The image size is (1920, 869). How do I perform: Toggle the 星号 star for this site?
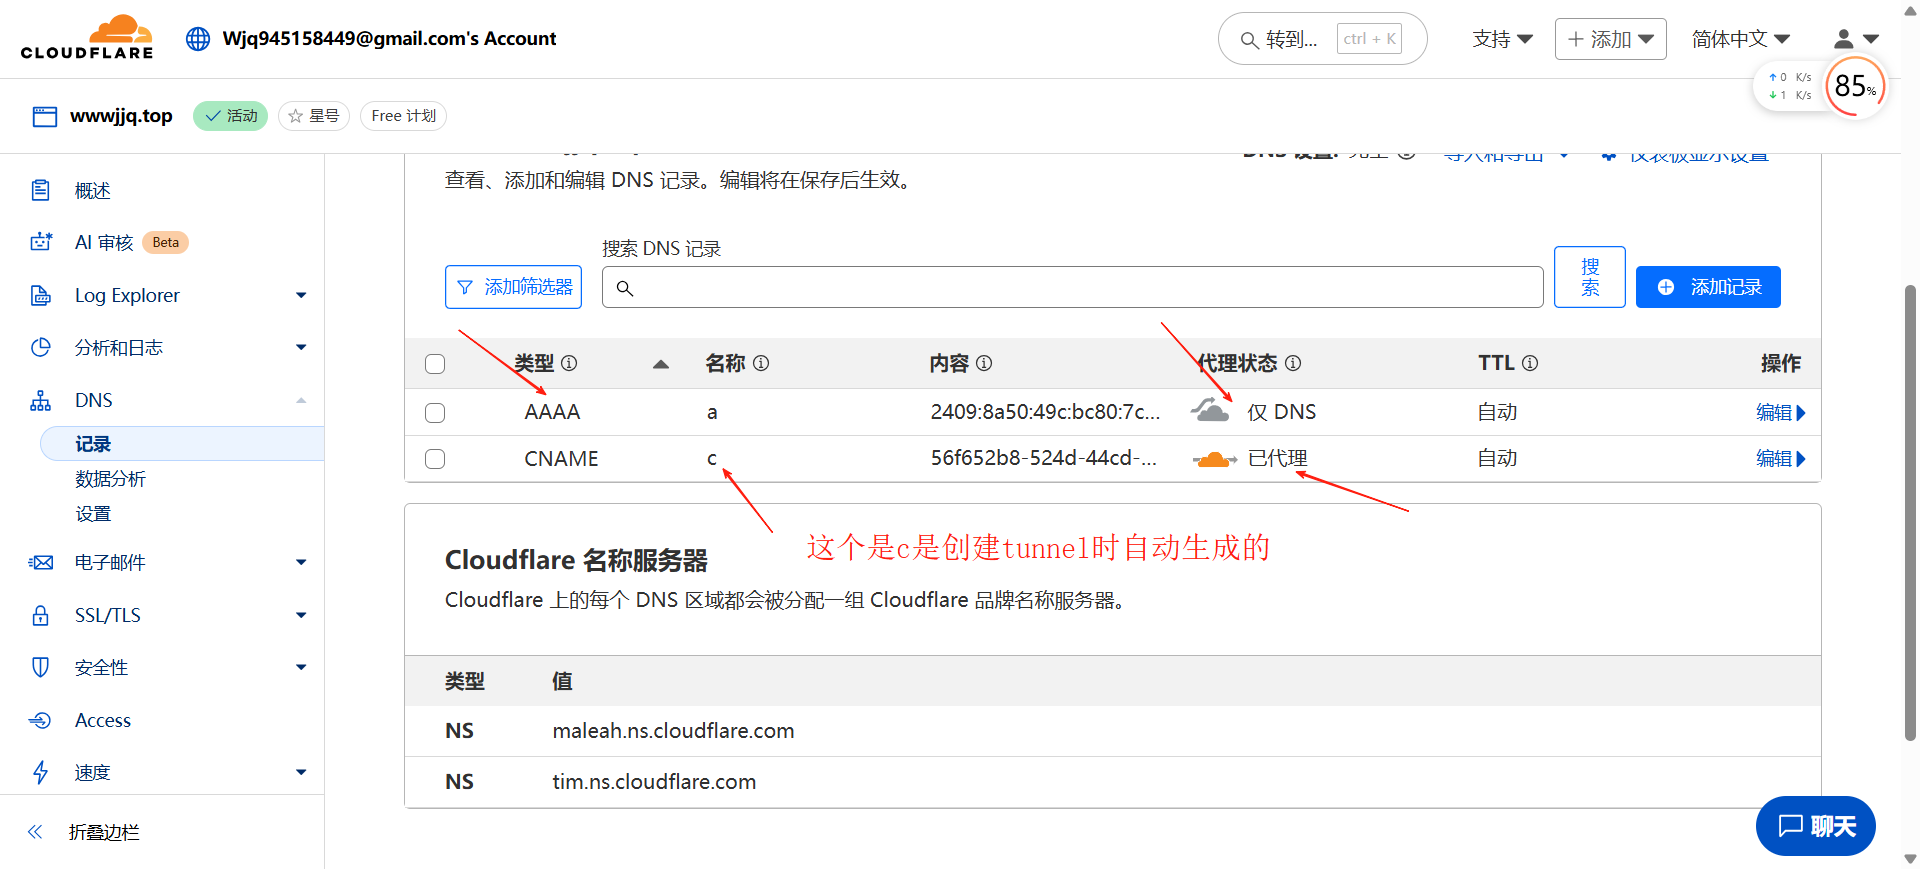point(314,116)
